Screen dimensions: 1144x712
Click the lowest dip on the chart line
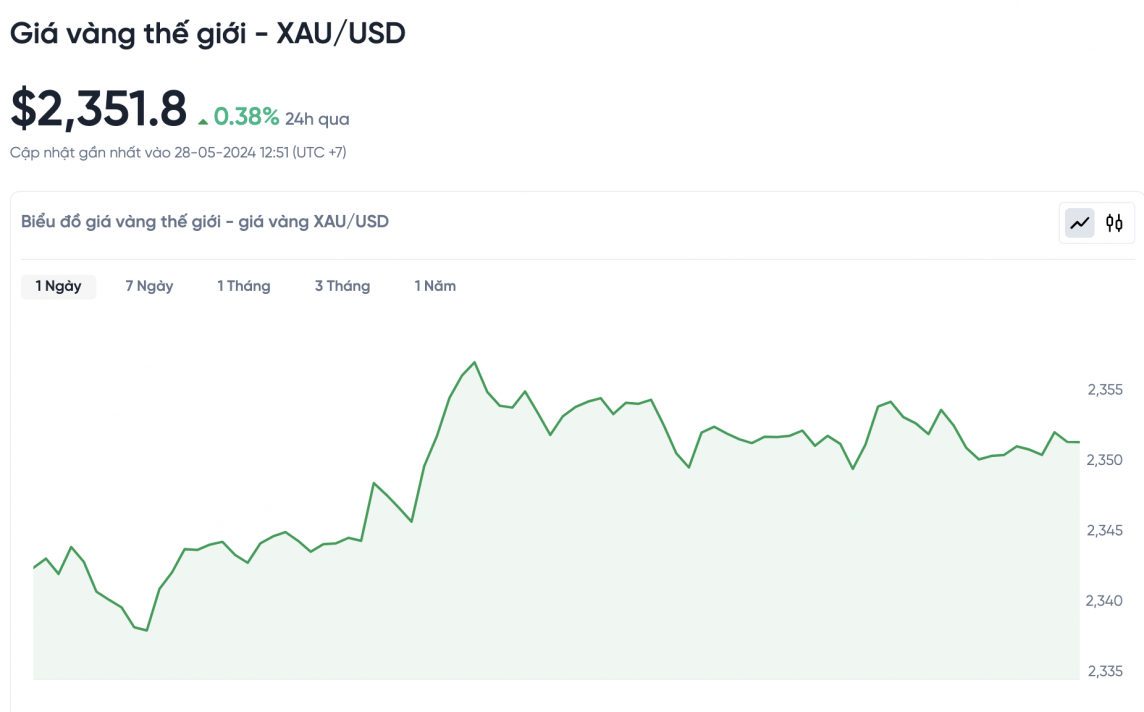tap(146, 630)
